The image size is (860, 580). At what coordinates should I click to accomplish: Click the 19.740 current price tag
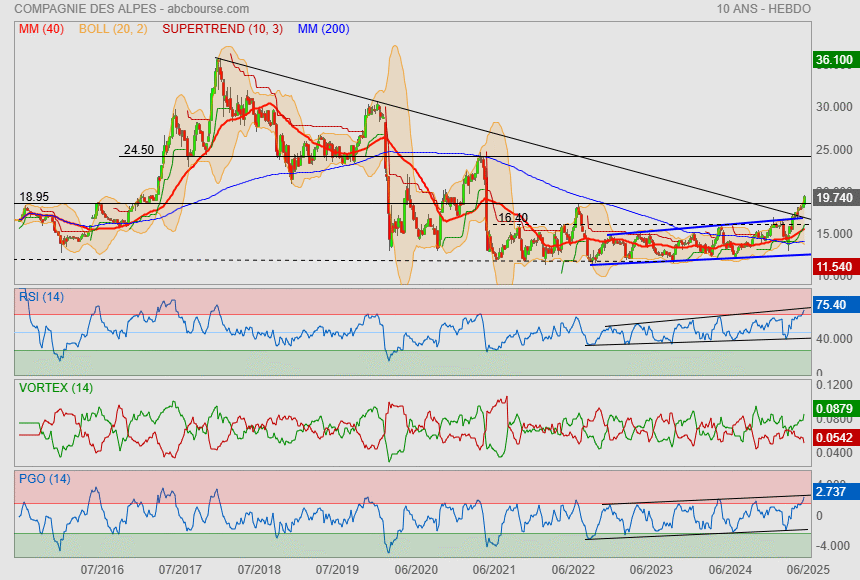pos(834,198)
